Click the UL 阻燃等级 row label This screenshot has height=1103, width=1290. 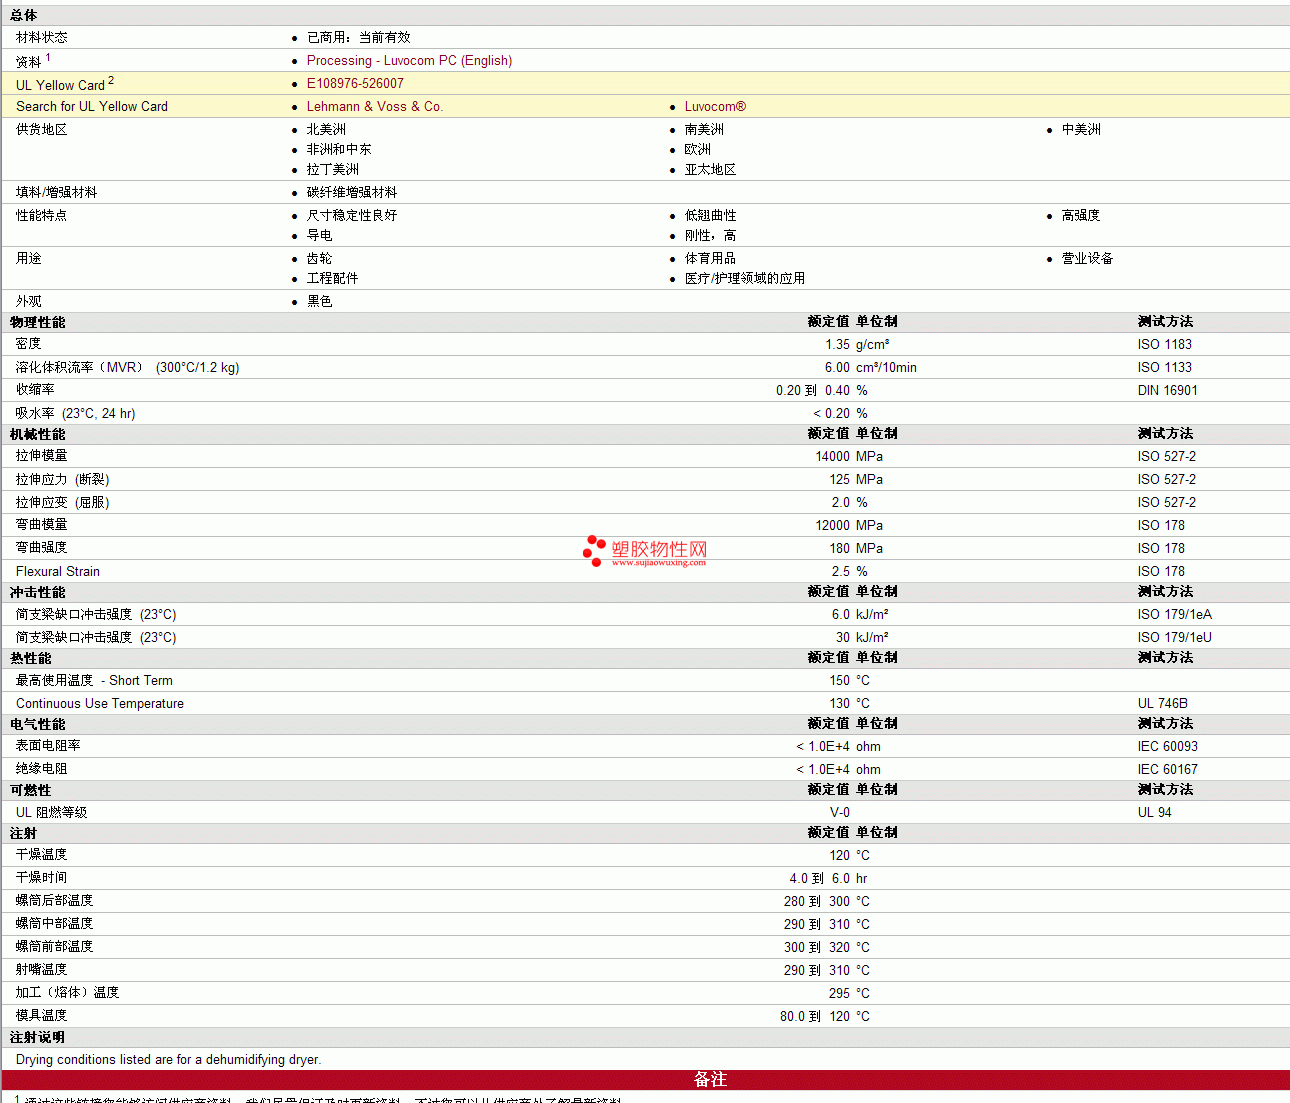tap(51, 812)
